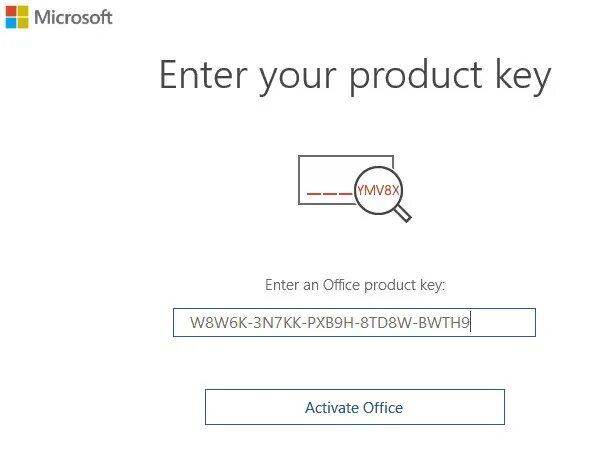Click the W8W6K segment in key field

pos(212,323)
